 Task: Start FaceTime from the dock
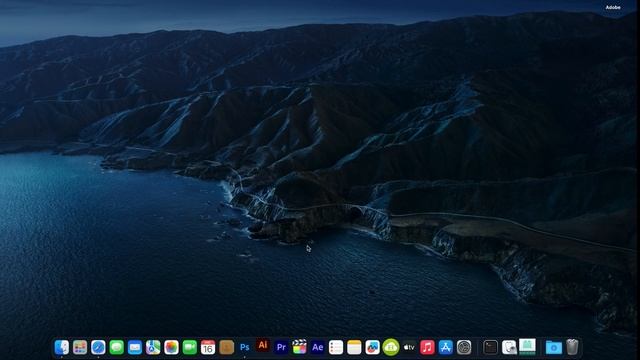(190, 347)
